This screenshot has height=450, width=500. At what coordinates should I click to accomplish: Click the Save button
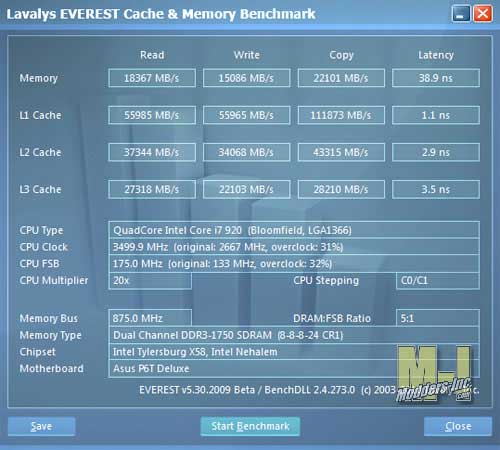(42, 426)
